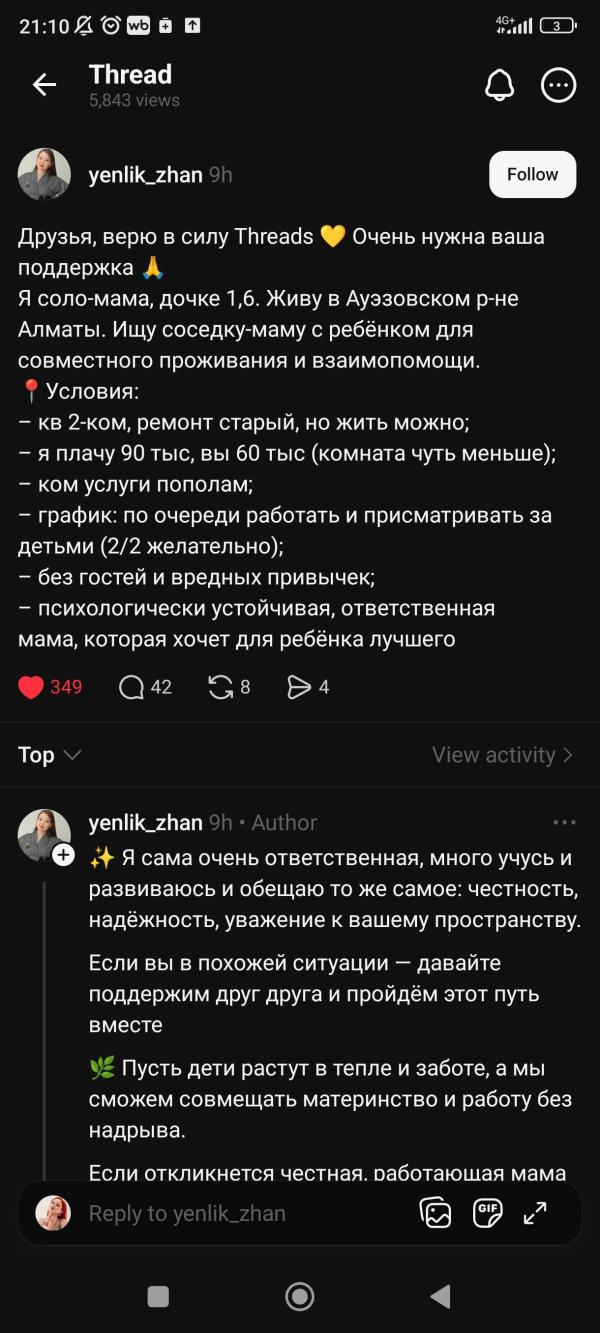Tap the back arrow icon
Image resolution: width=600 pixels, height=1333 pixels.
pyautogui.click(x=44, y=86)
